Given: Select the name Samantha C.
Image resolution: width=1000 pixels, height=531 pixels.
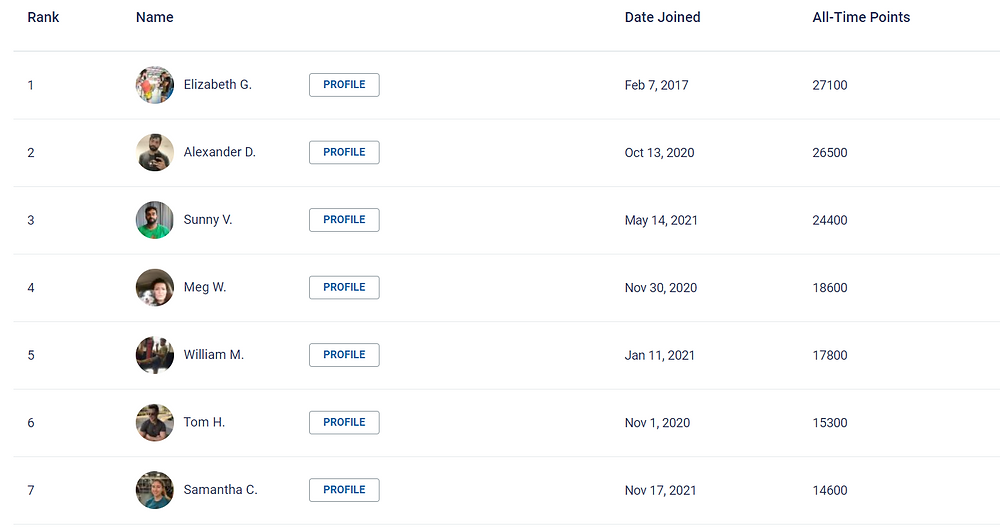Looking at the screenshot, I should [x=221, y=490].
